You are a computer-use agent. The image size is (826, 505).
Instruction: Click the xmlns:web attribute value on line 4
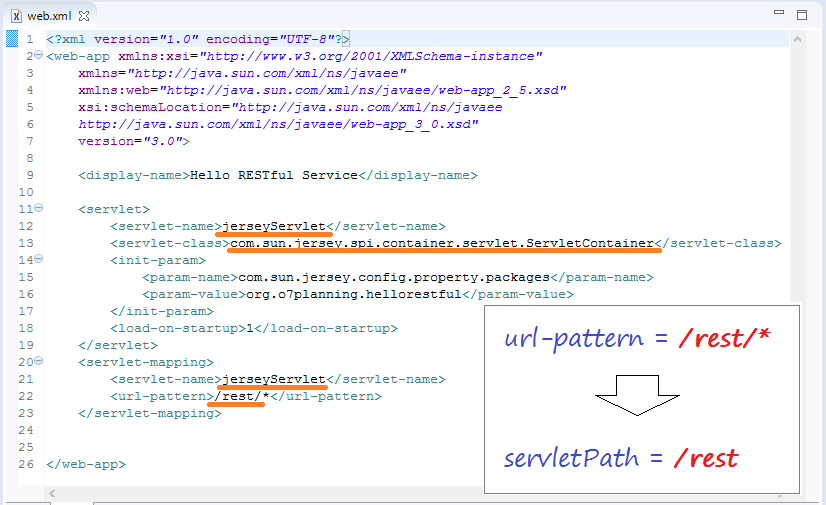point(363,91)
